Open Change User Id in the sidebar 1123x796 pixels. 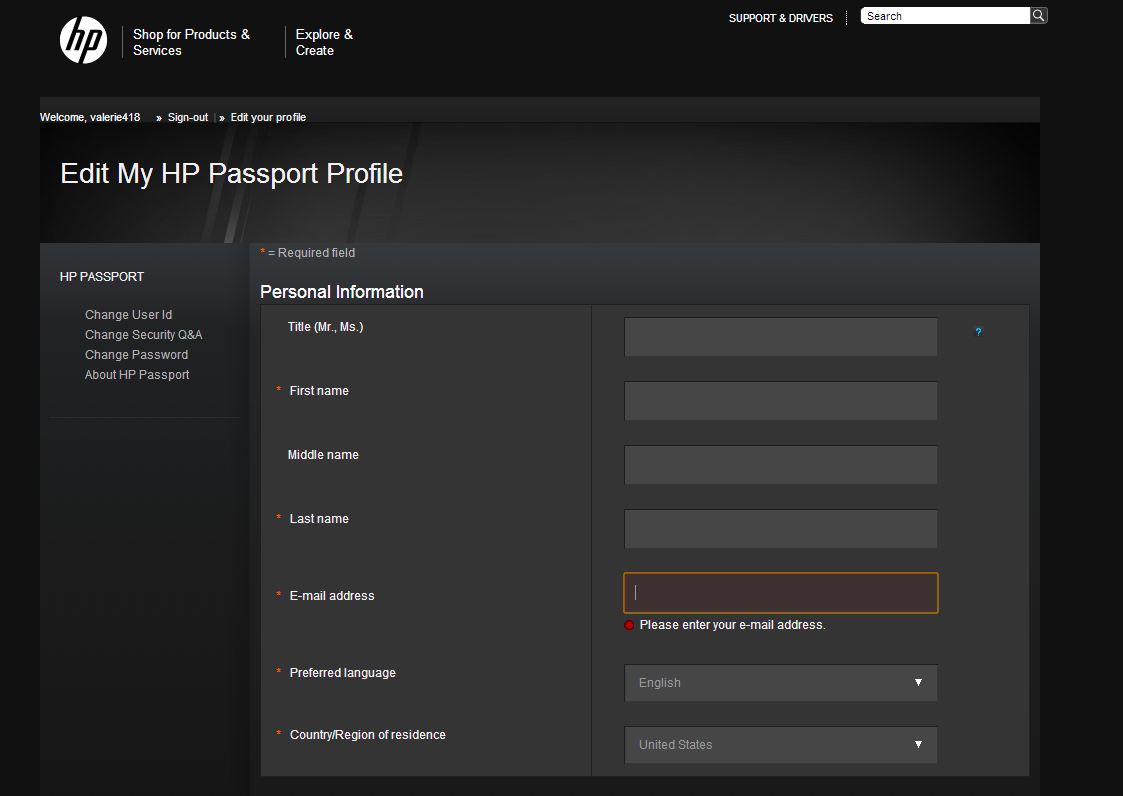click(128, 315)
